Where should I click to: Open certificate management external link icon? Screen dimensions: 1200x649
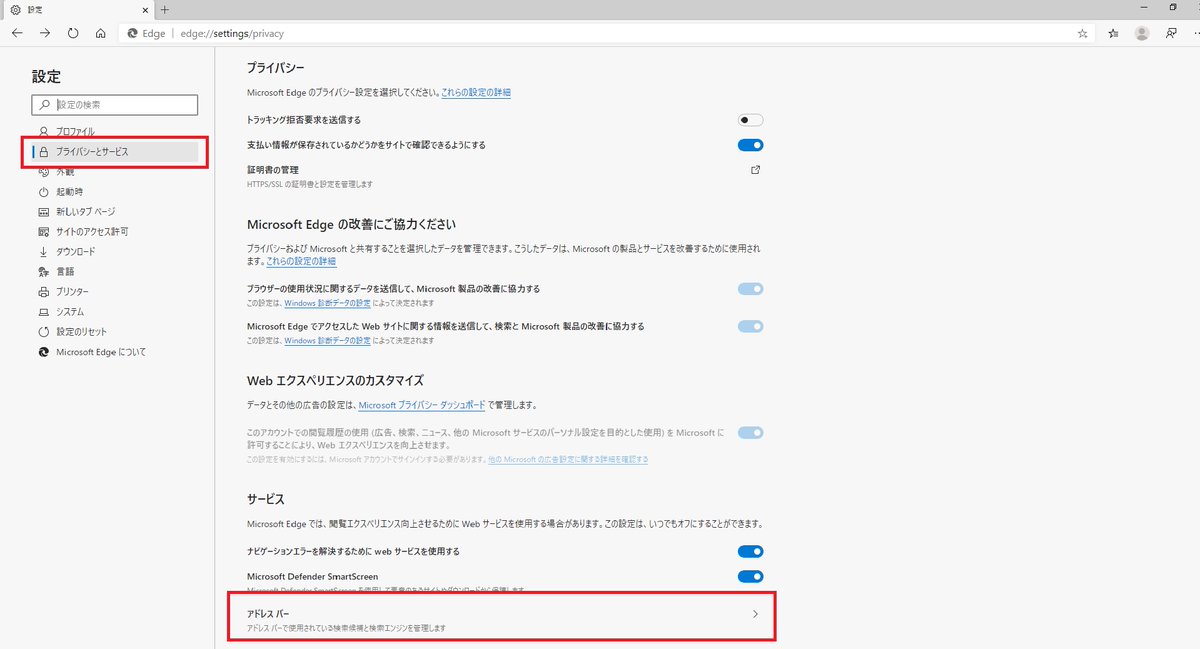[x=756, y=170]
